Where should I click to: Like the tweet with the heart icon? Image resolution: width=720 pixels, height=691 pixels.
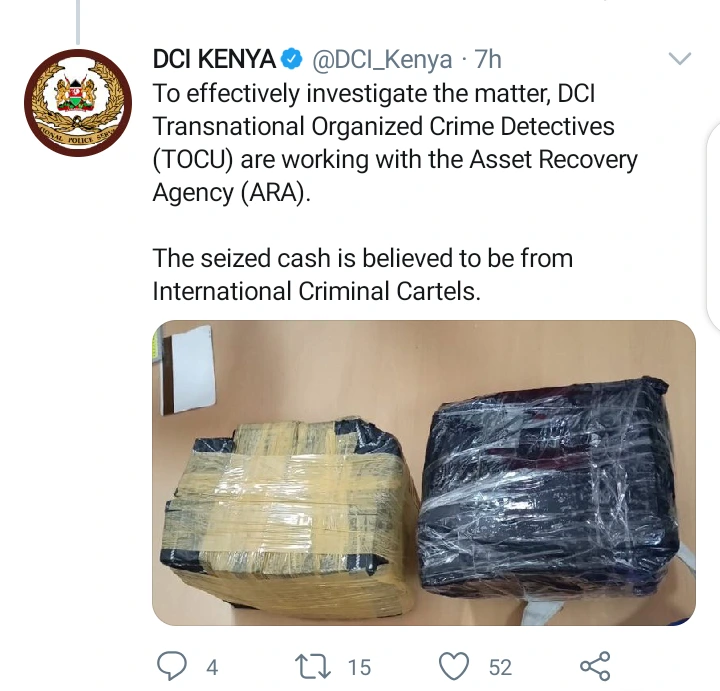tap(454, 666)
